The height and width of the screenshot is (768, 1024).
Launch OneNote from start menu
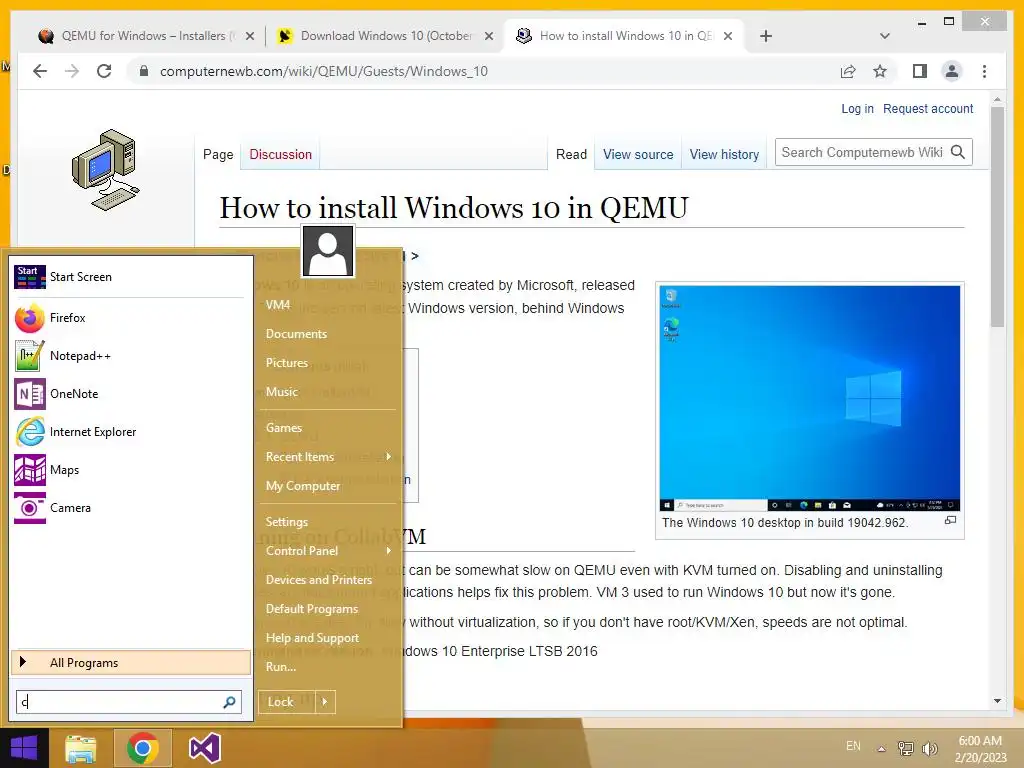pyautogui.click(x=131, y=394)
